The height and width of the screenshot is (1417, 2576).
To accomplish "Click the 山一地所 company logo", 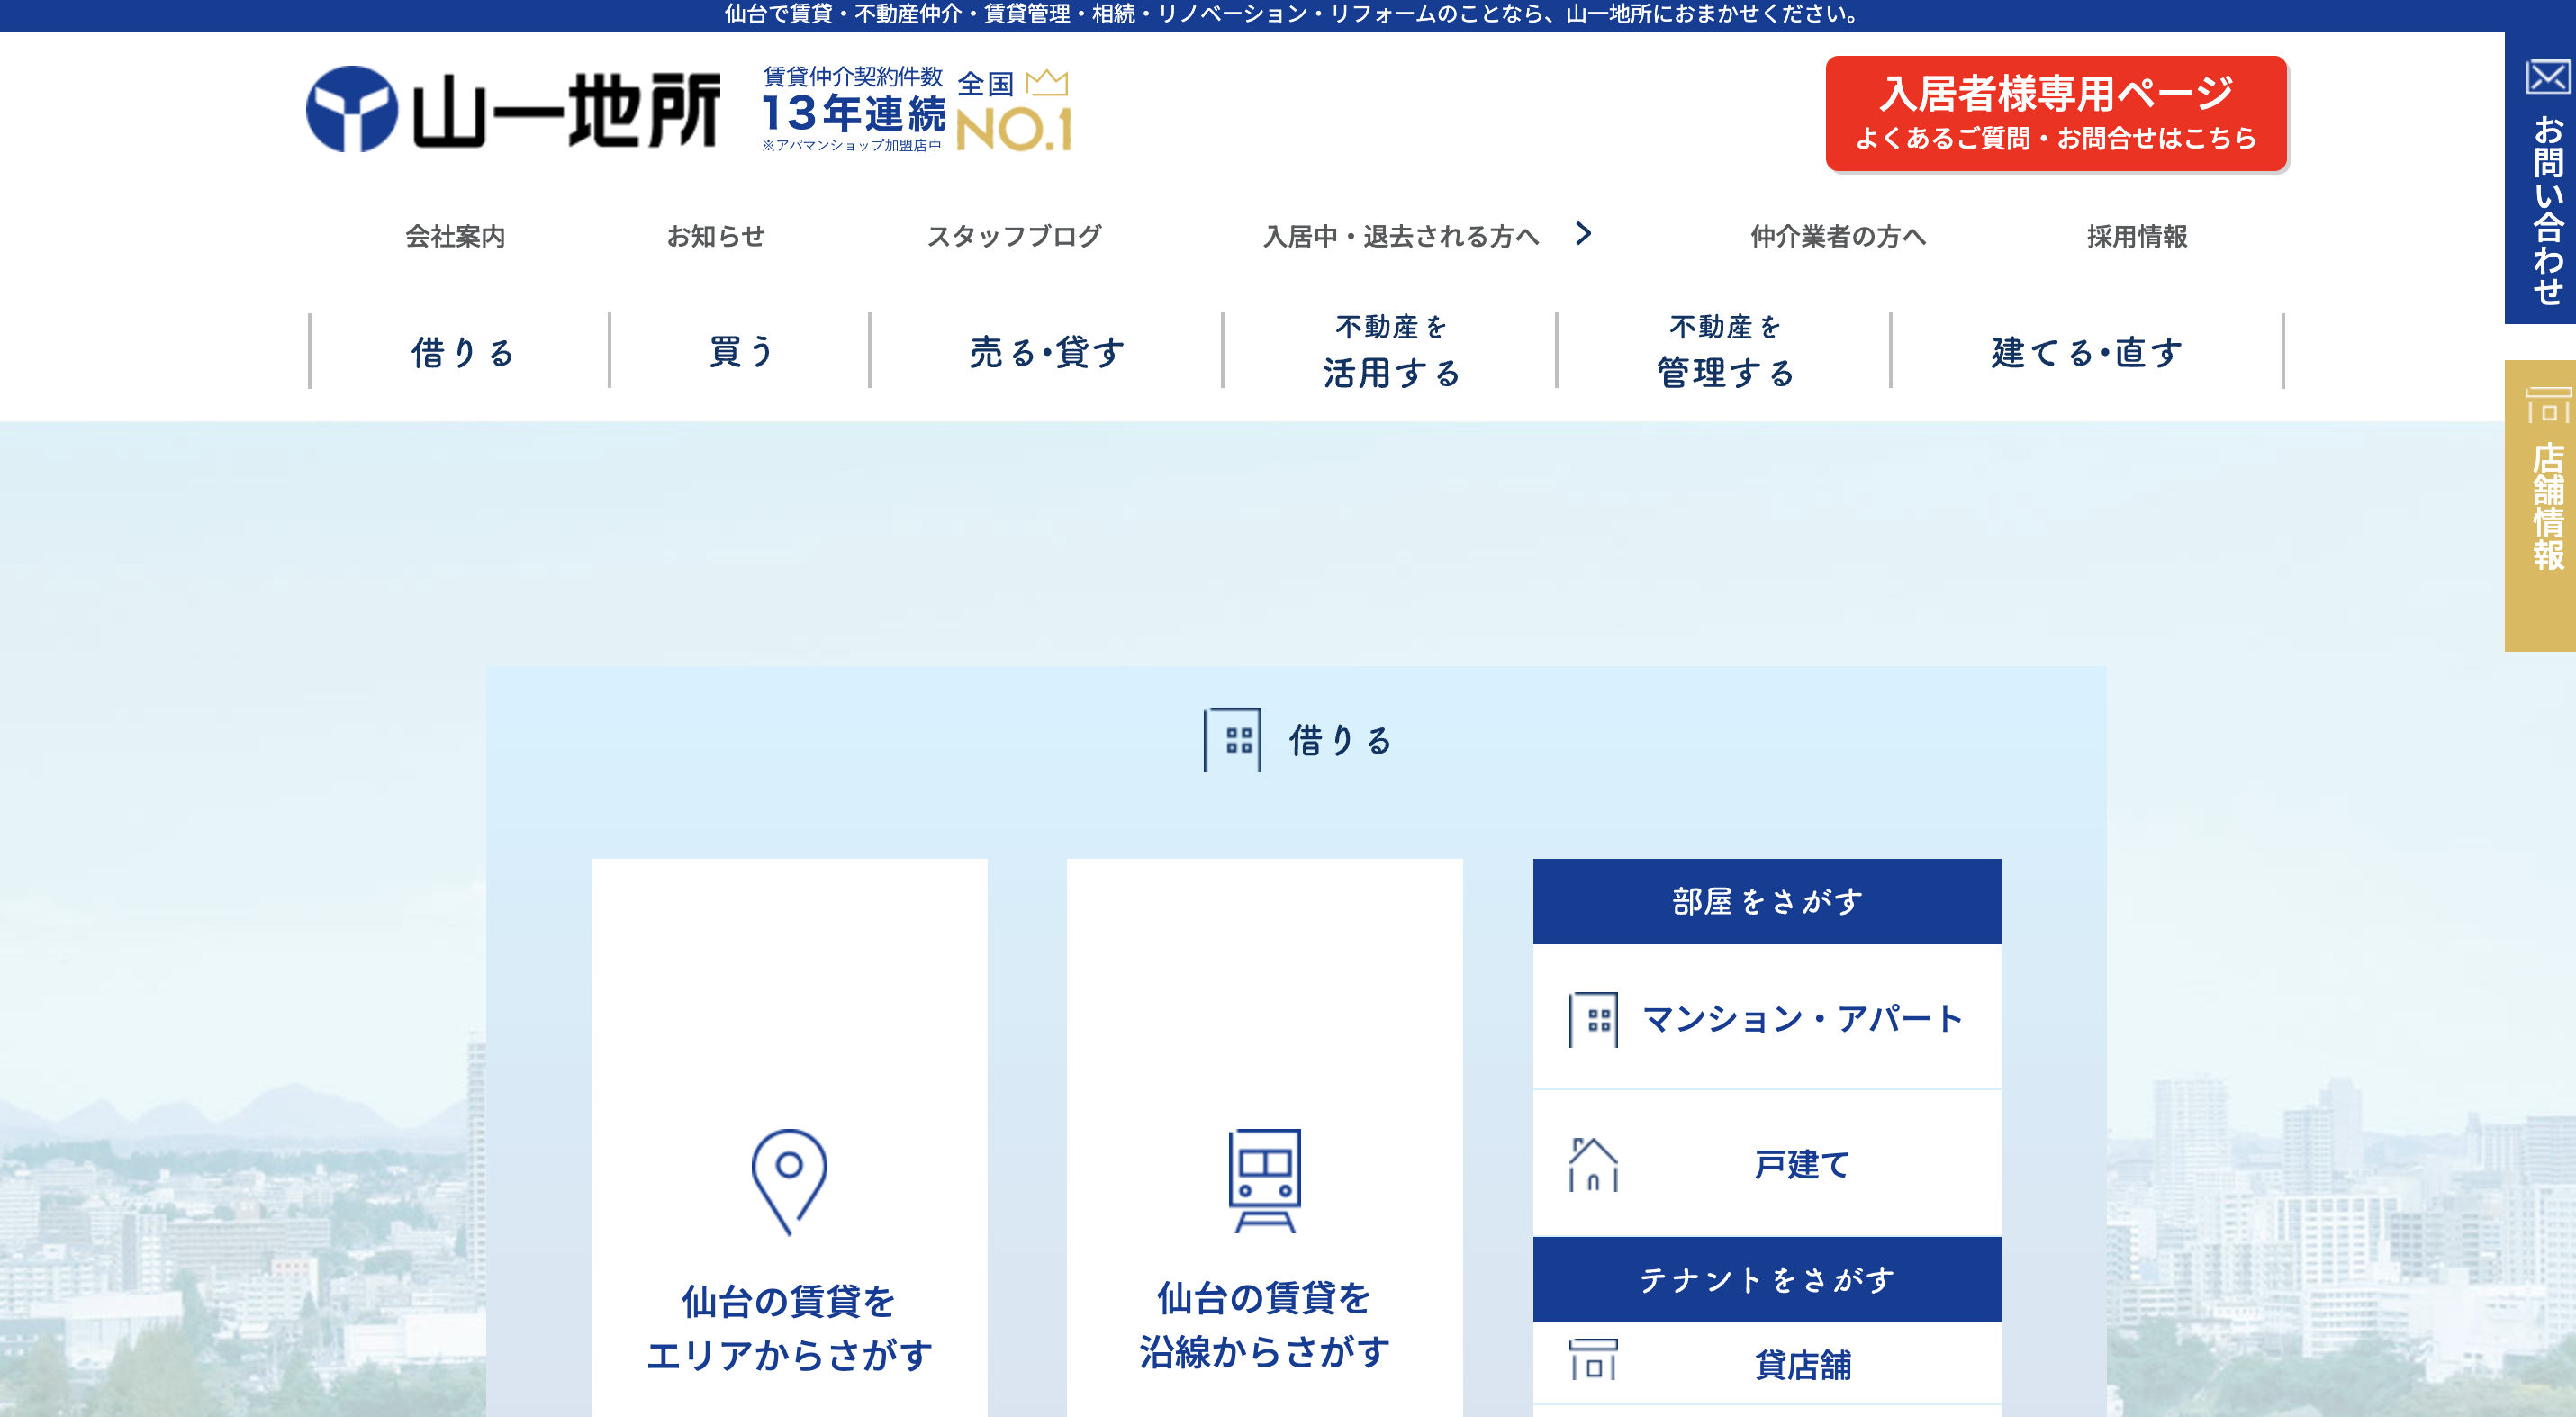I will click(x=513, y=109).
